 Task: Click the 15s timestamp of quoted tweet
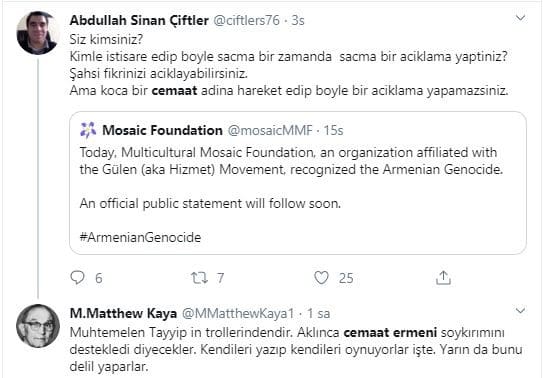click(x=333, y=130)
